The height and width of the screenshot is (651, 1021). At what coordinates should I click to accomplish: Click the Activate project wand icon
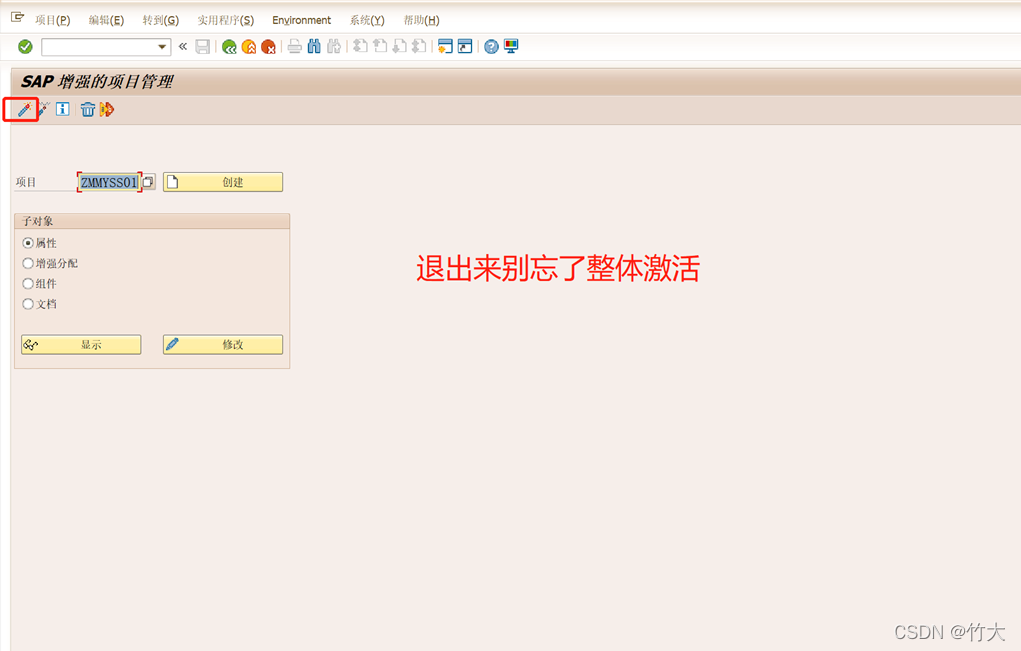click(x=24, y=109)
